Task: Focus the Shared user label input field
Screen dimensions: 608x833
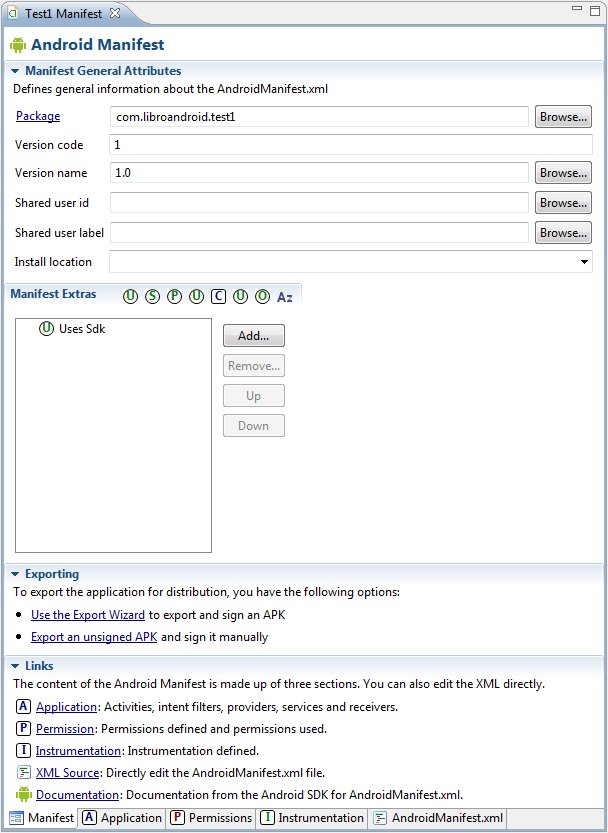Action: click(x=319, y=232)
